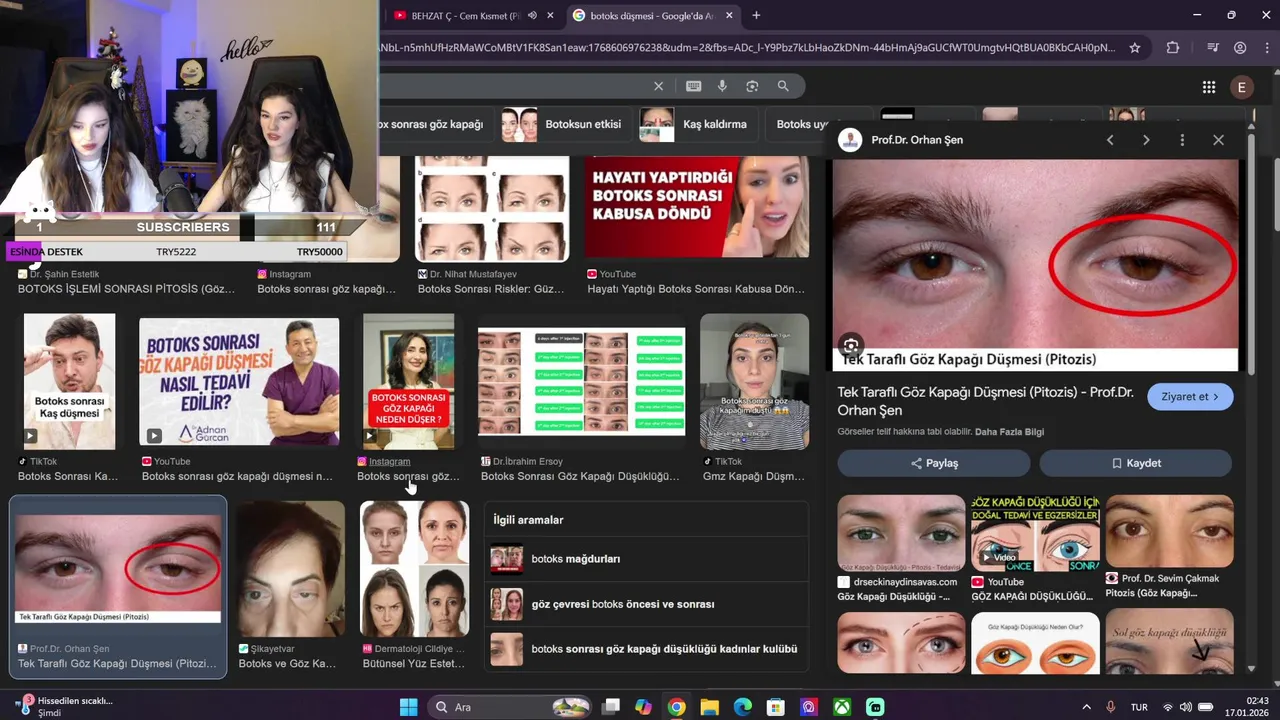
Task: Open Microsoft Edge from the taskbar
Action: click(742, 707)
